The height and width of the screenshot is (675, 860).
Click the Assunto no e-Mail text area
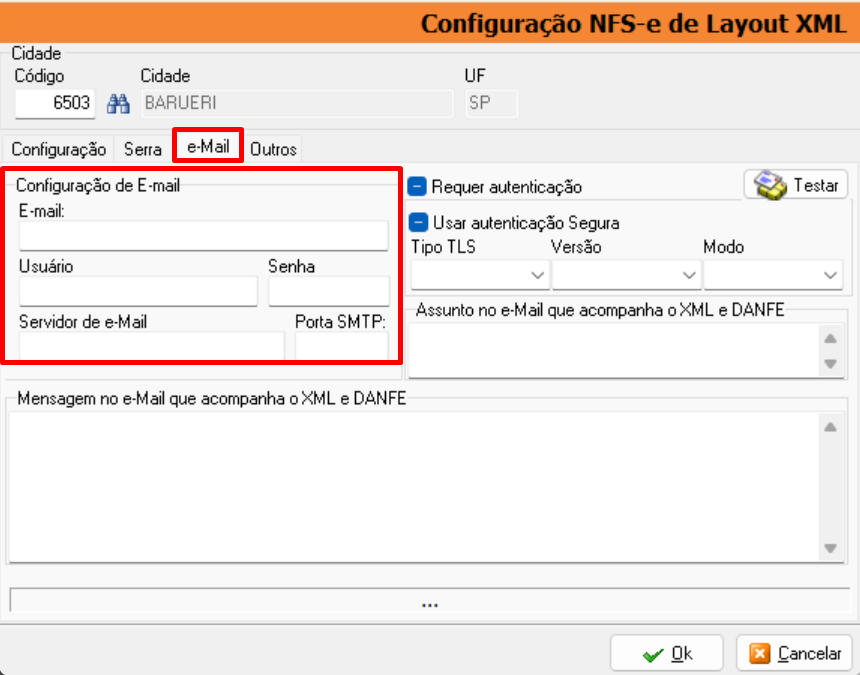(x=614, y=350)
